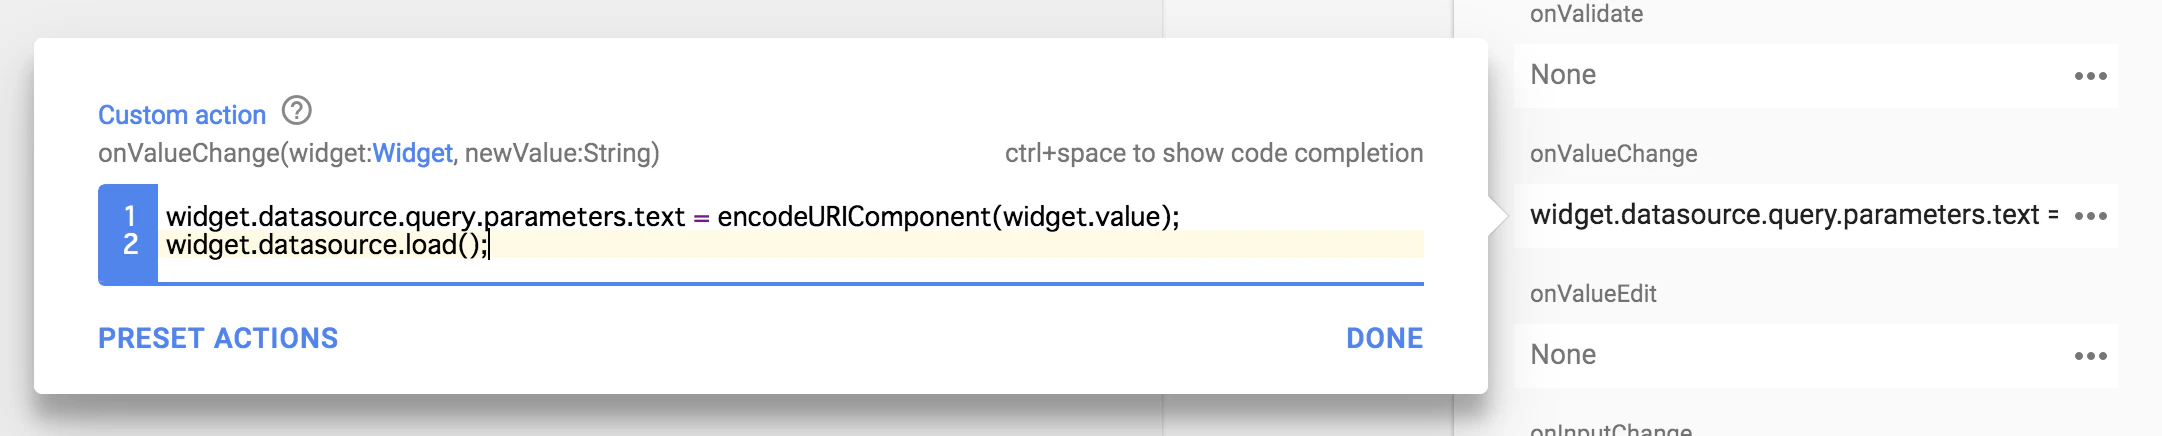Viewport: 2162px width, 436px height.
Task: Click the onValidate property label
Action: click(x=1586, y=14)
